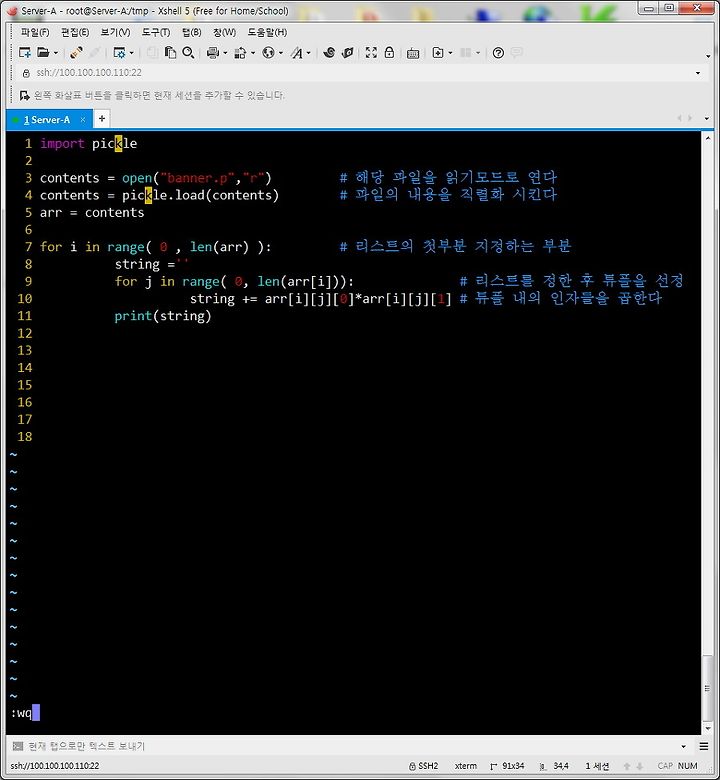Click the New Session icon in toolbar
Image resolution: width=720 pixels, height=780 pixels.
pos(24,52)
